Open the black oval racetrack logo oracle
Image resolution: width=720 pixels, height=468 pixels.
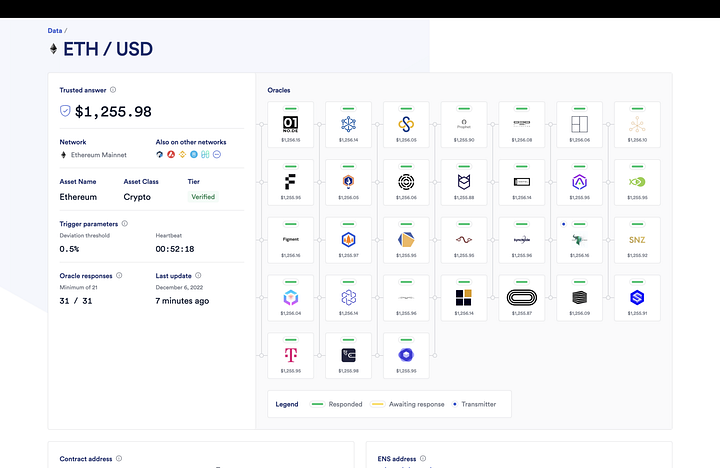(x=522, y=298)
